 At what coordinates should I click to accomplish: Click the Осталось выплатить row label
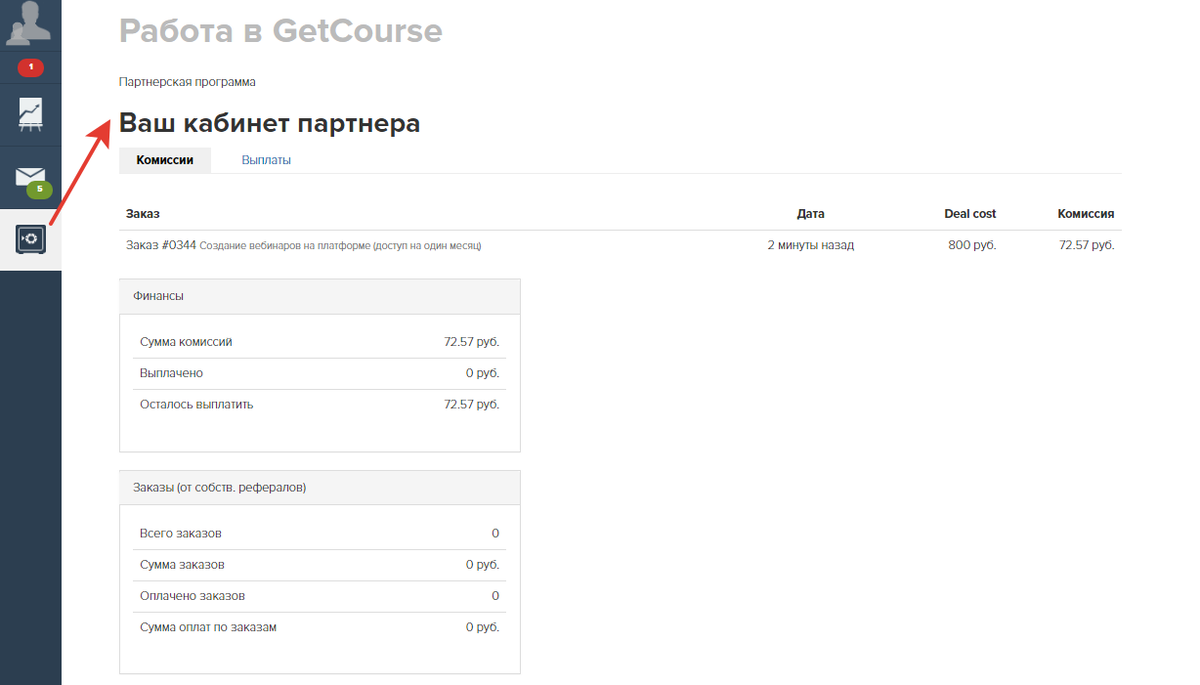(197, 405)
